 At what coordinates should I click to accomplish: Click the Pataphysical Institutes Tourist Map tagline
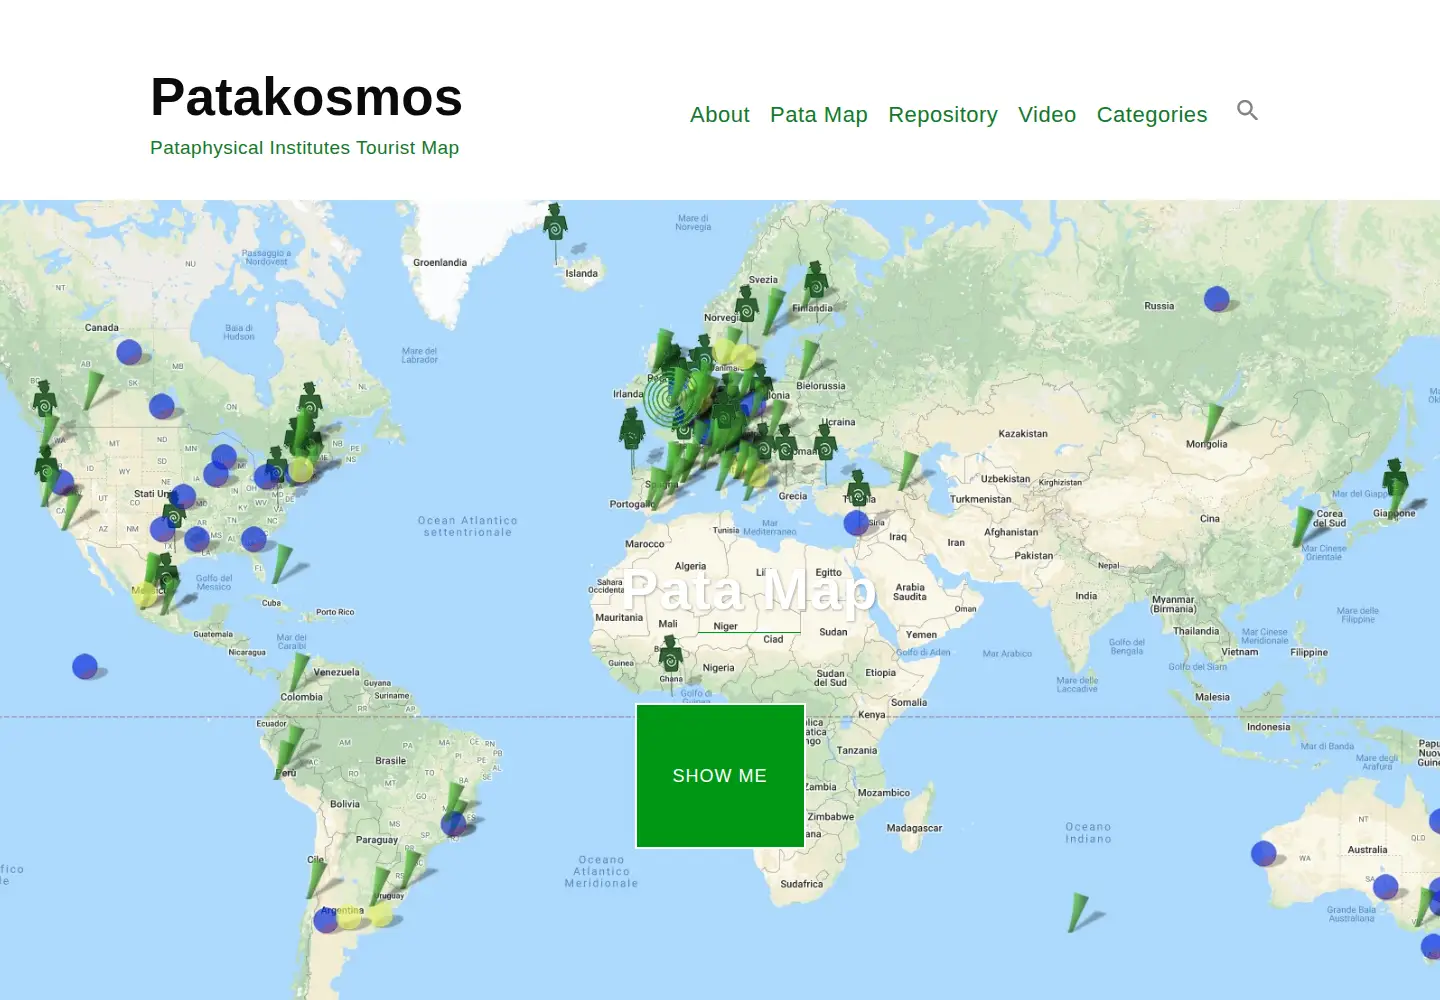point(304,148)
